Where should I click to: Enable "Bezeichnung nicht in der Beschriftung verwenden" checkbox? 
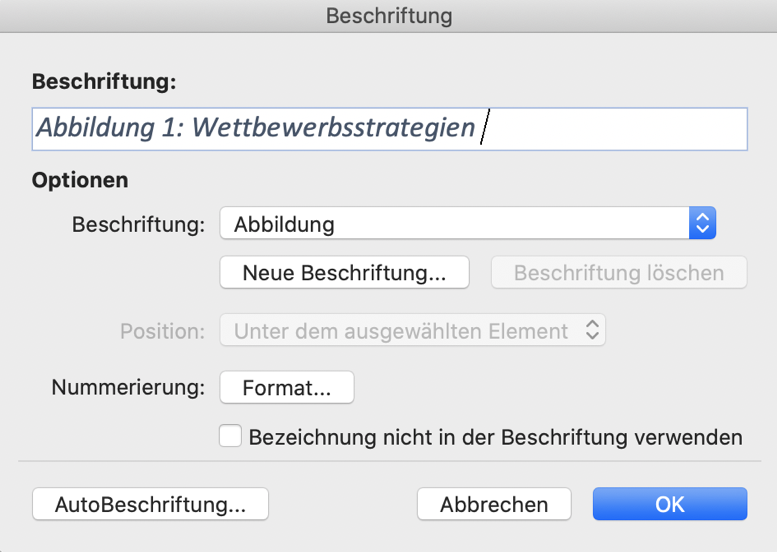click(231, 437)
